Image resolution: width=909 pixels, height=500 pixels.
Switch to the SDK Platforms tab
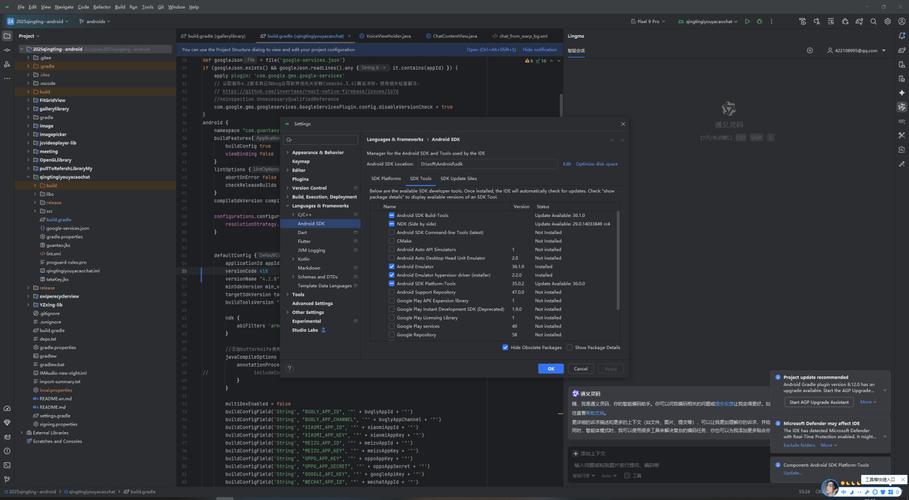(386, 179)
